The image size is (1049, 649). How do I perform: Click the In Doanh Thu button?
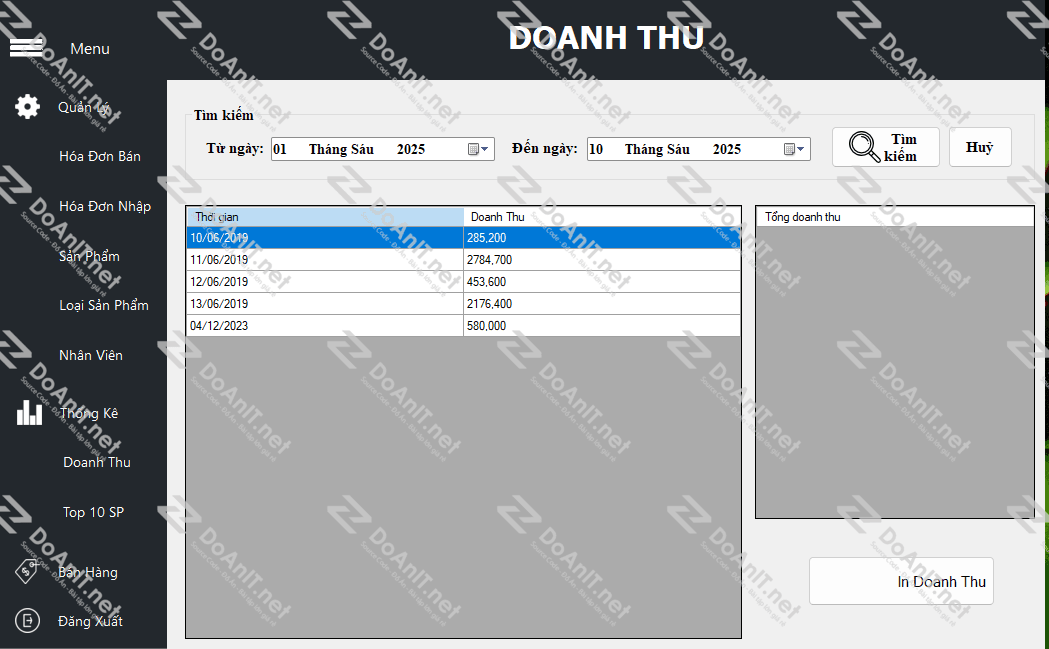click(901, 581)
